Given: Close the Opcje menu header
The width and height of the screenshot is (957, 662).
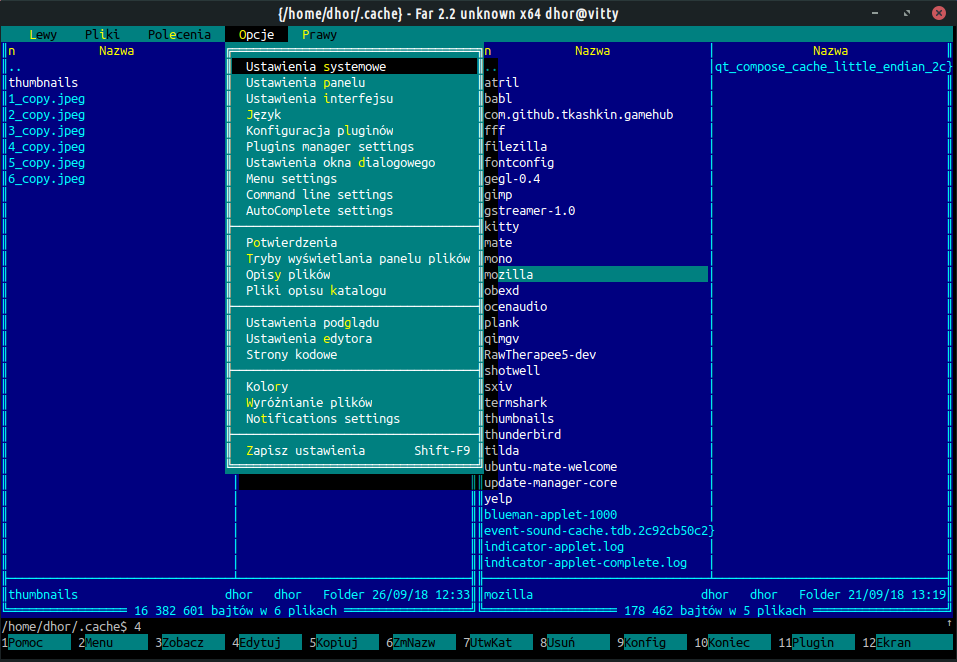Looking at the screenshot, I should click(x=256, y=35).
